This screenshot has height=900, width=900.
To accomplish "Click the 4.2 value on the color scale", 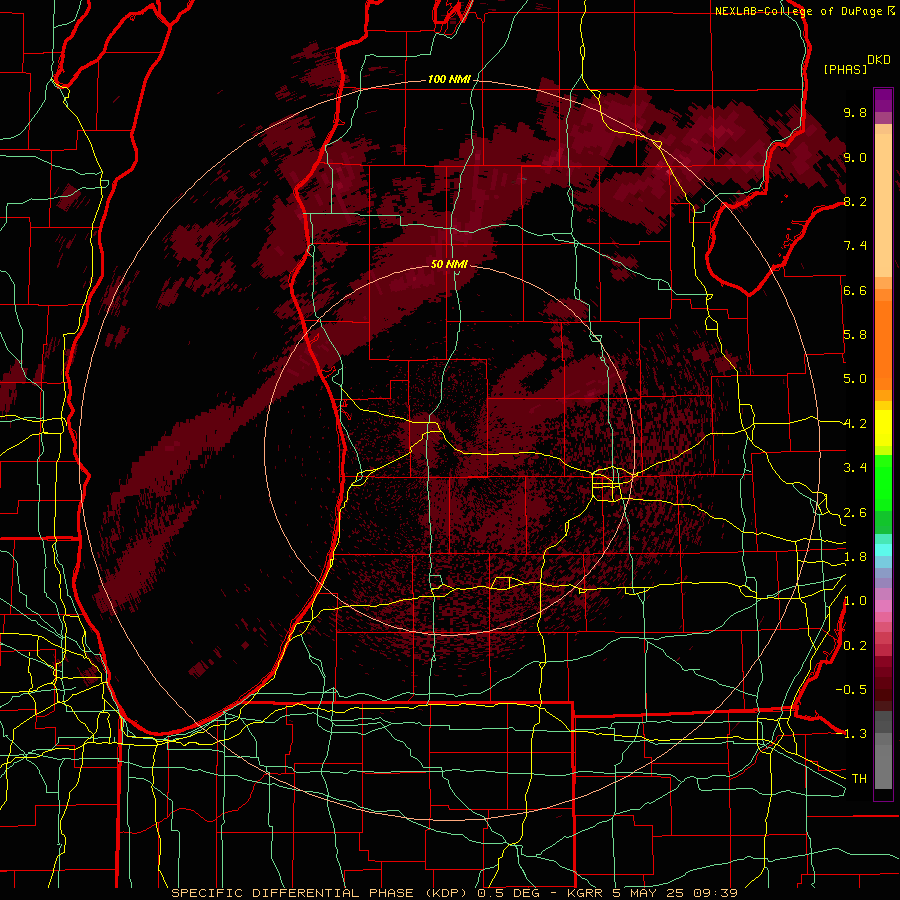I will [x=855, y=424].
